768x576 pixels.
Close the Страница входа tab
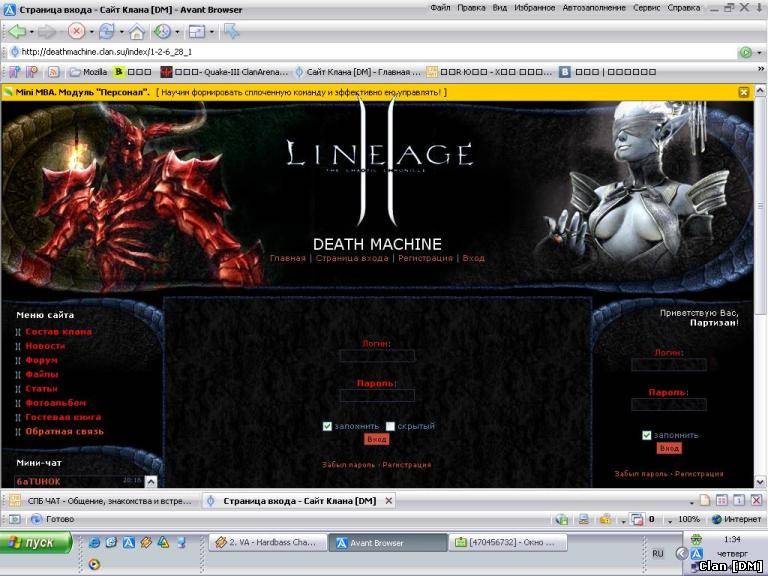tap(388, 501)
